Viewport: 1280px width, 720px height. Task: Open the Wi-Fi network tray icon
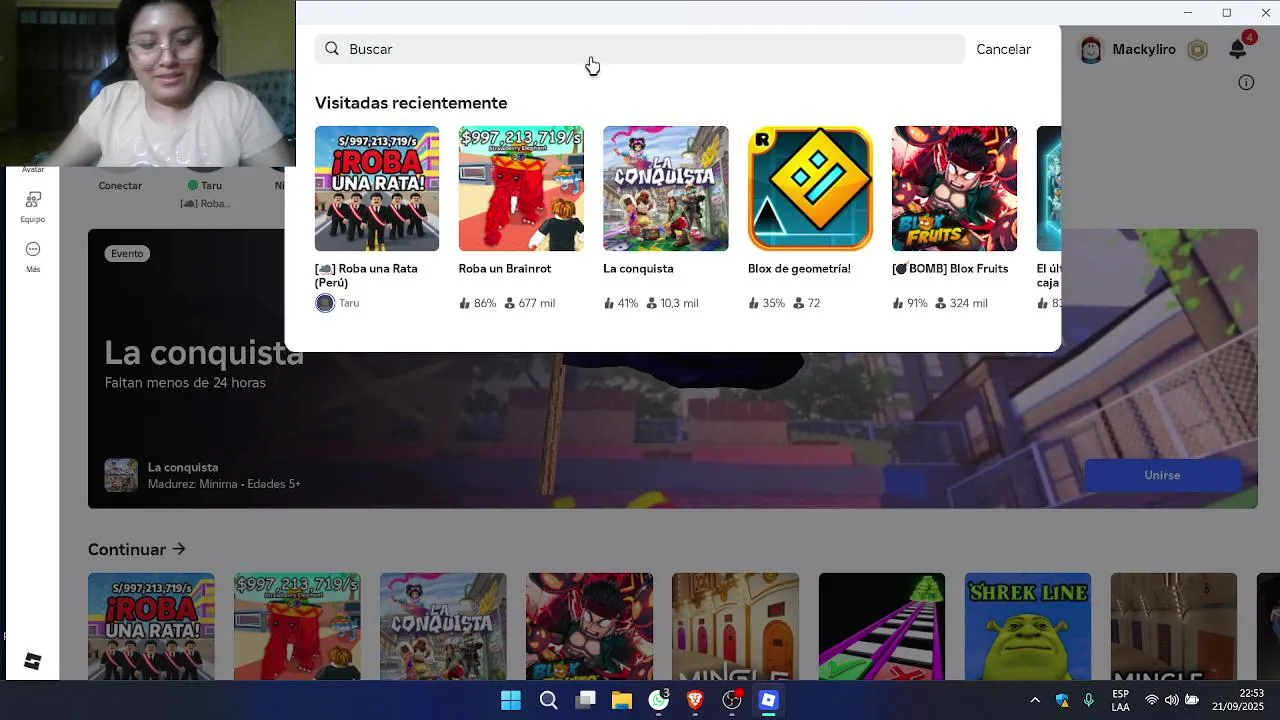coord(1152,700)
